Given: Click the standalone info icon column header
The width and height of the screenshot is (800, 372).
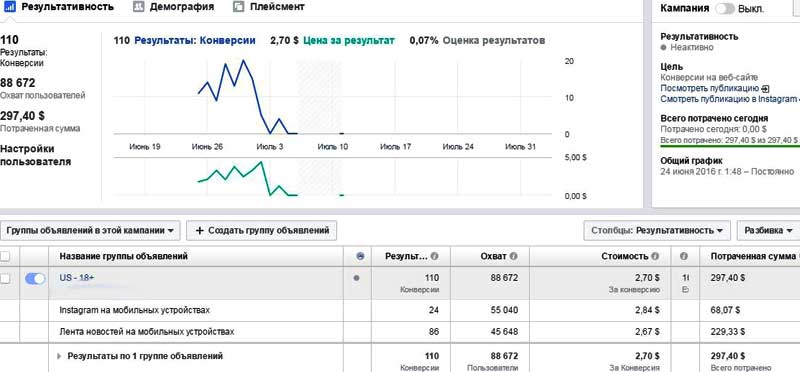Looking at the screenshot, I should pyautogui.click(x=684, y=256).
